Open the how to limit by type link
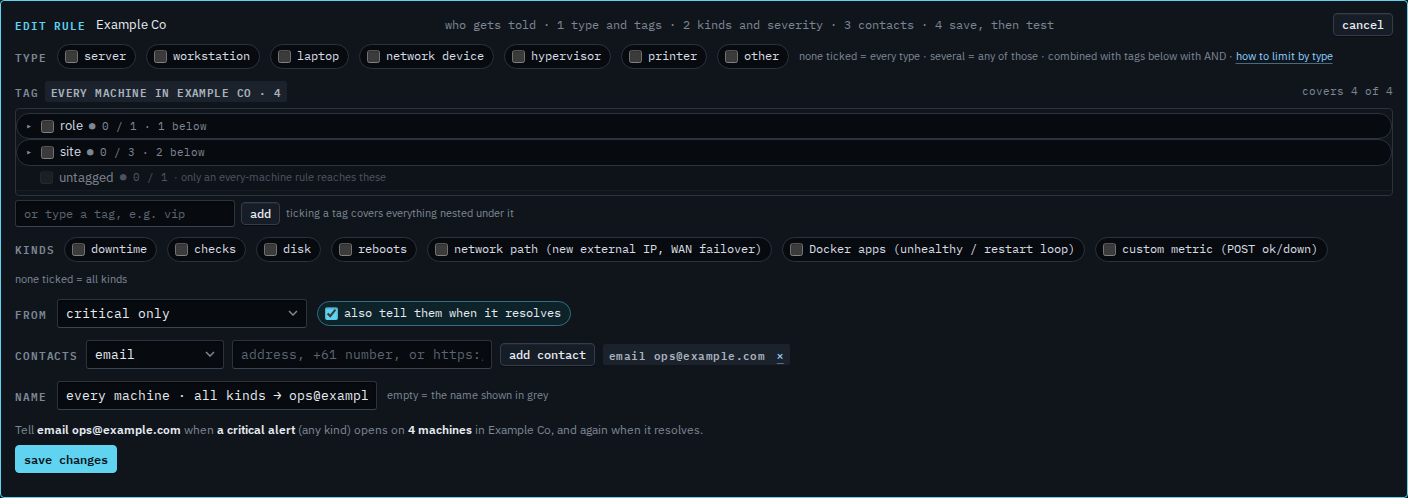This screenshot has height=498, width=1408. 1284,57
